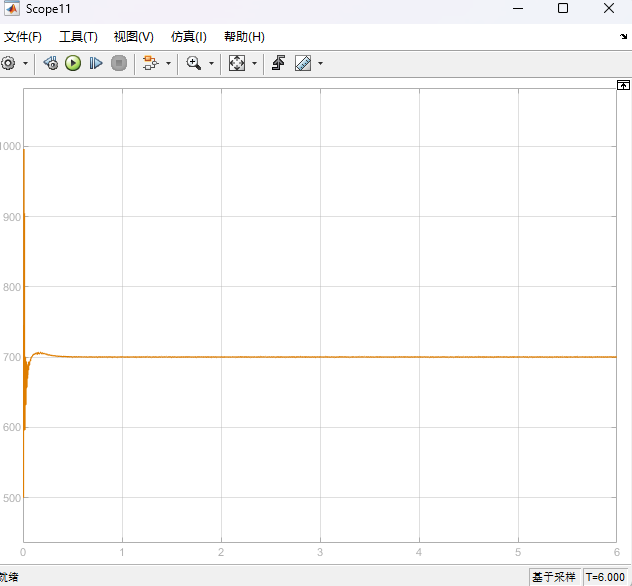Open the triggers icon in toolbar
The width and height of the screenshot is (632, 586).
click(279, 63)
